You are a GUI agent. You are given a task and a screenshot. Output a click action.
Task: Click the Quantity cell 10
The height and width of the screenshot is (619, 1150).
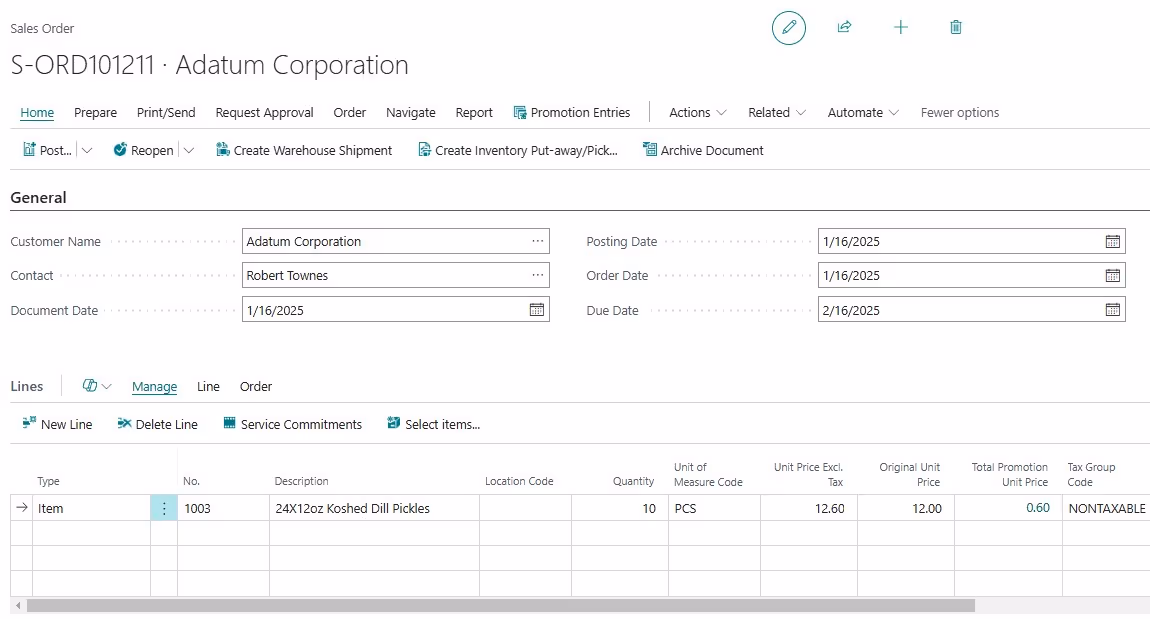pyautogui.click(x=620, y=508)
